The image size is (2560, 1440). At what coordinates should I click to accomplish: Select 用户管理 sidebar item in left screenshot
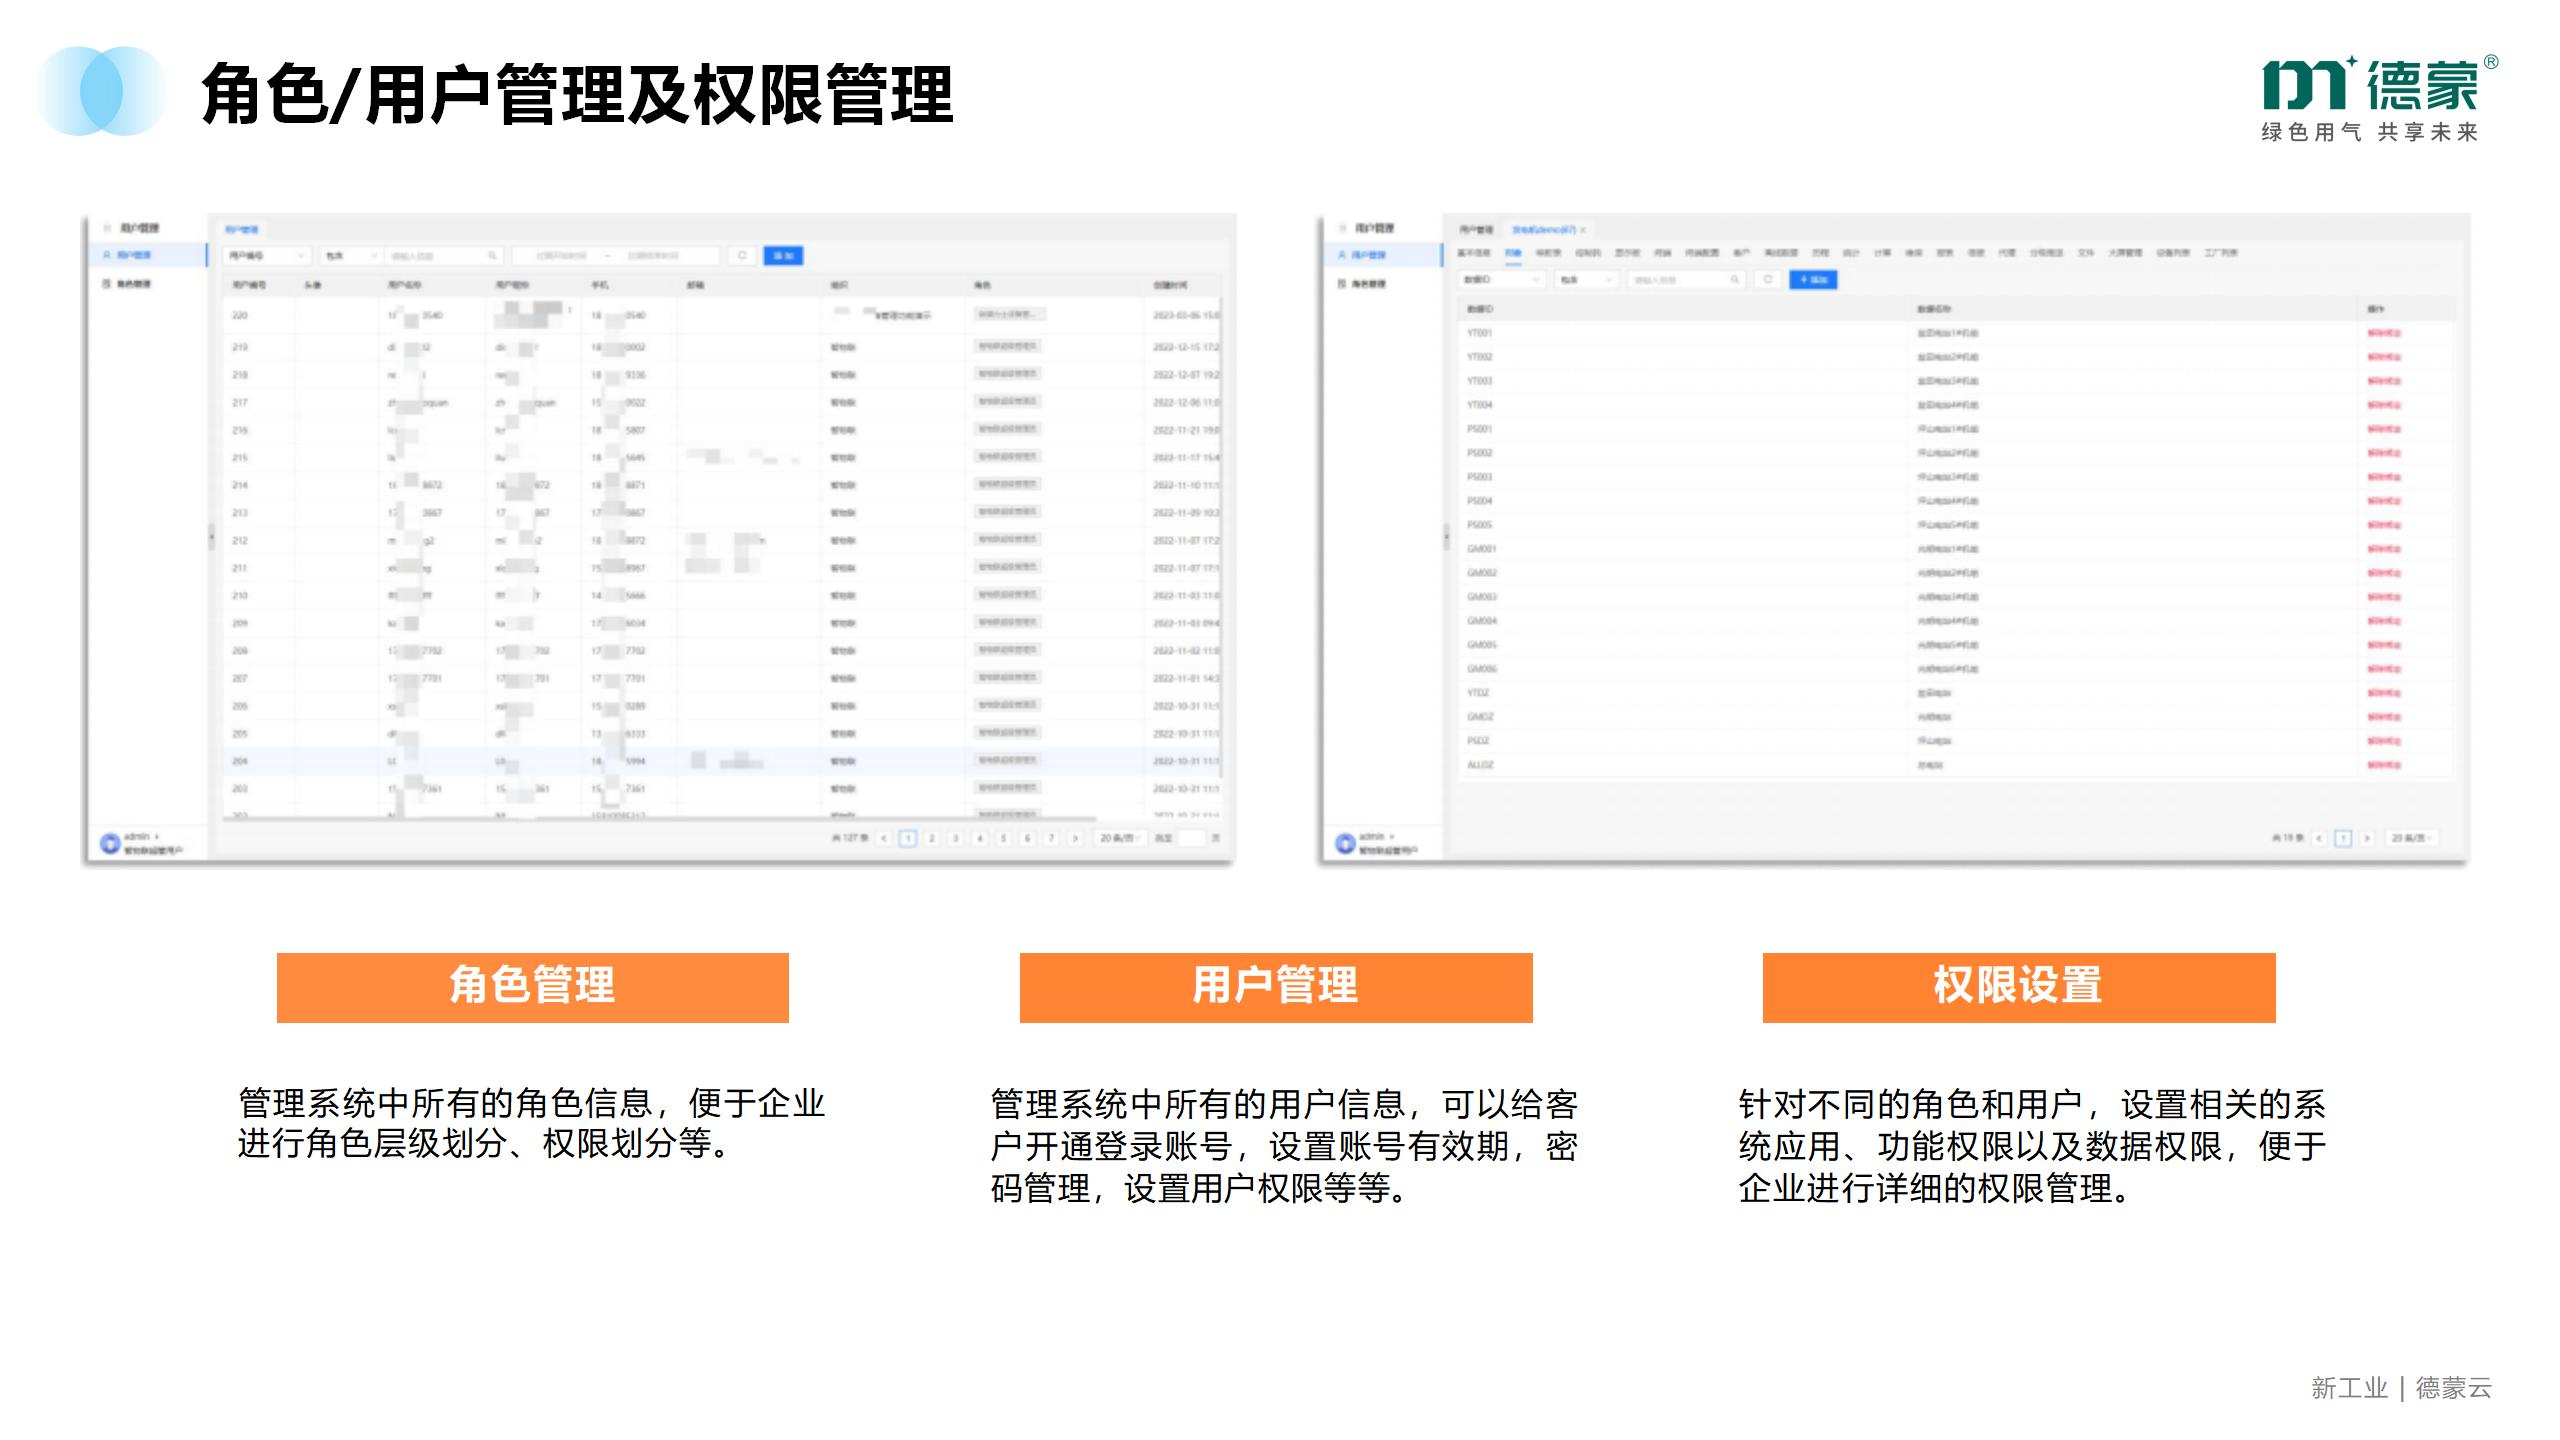148,255
